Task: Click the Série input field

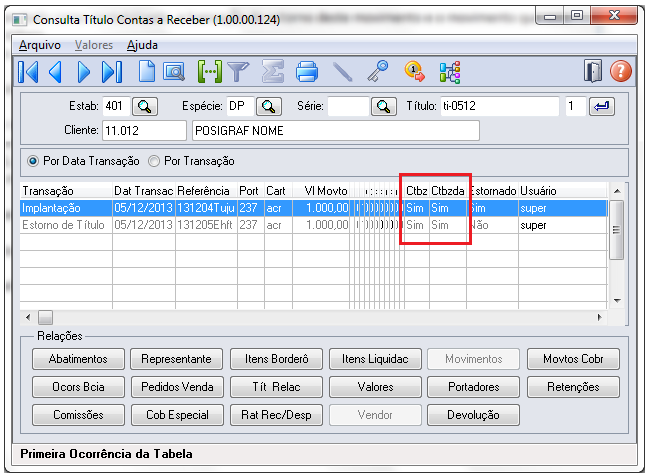Action: pyautogui.click(x=348, y=106)
